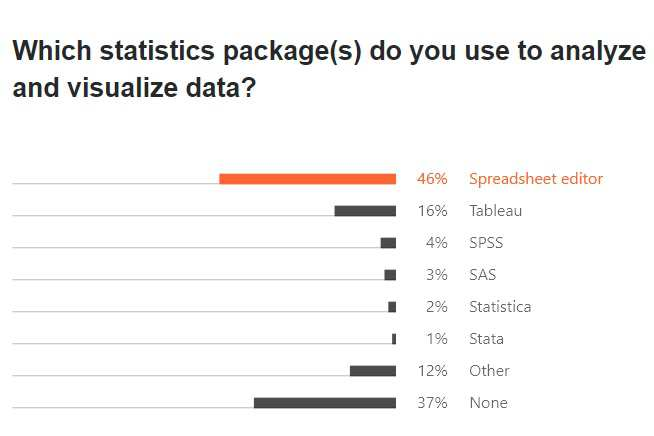Select the Tableau label
This screenshot has height=436, width=654.
coord(495,211)
